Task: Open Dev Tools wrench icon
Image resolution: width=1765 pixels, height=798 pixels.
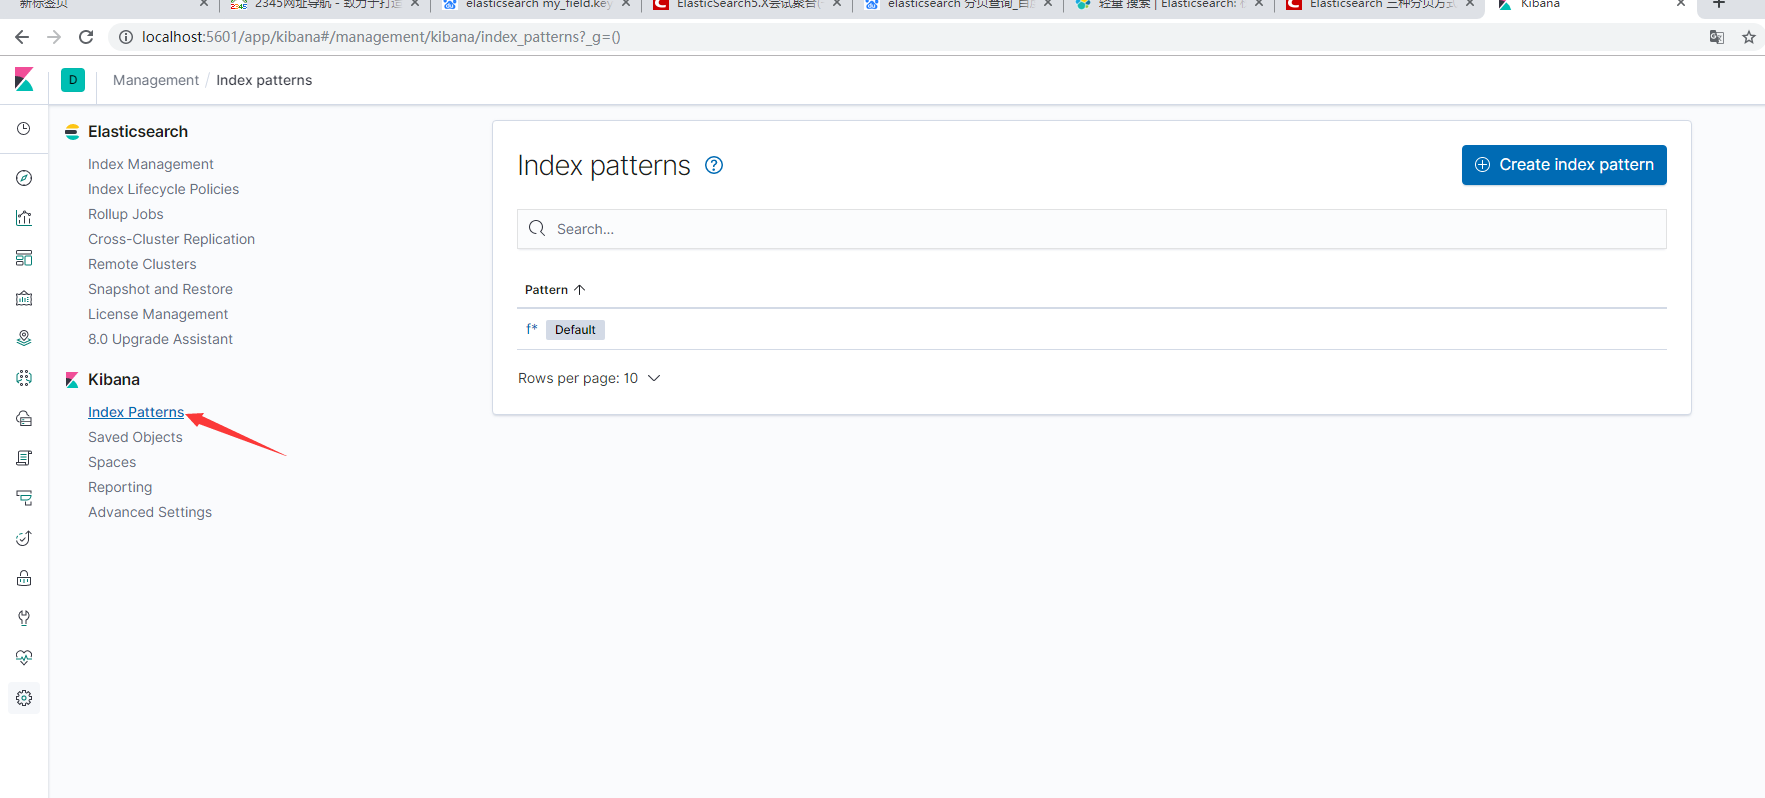Action: pos(24,618)
